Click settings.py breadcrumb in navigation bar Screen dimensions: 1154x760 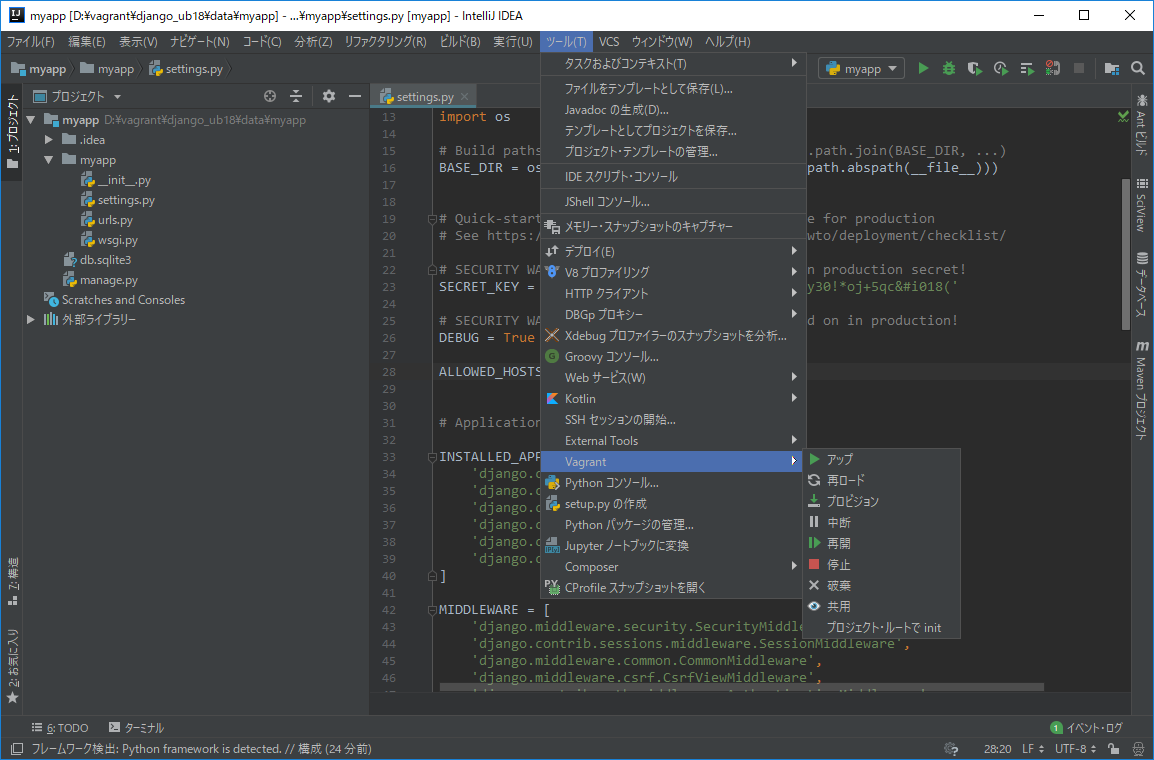(x=186, y=68)
